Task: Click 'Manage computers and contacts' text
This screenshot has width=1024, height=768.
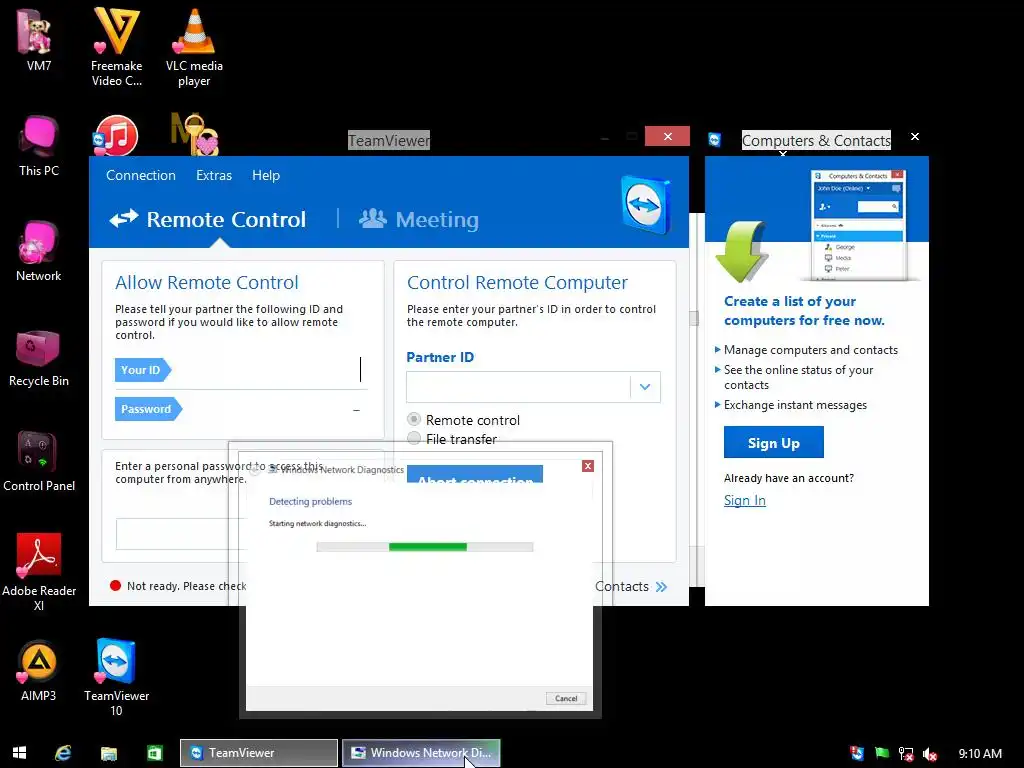Action: click(x=810, y=350)
